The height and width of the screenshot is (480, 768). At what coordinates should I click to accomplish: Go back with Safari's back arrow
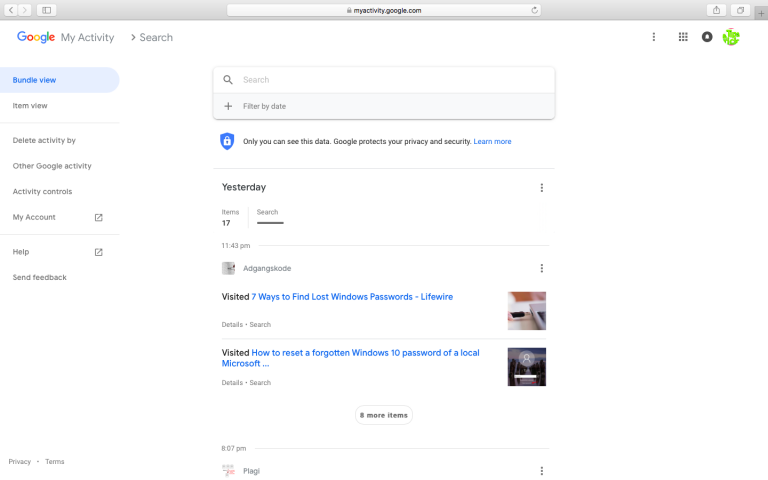click(11, 10)
